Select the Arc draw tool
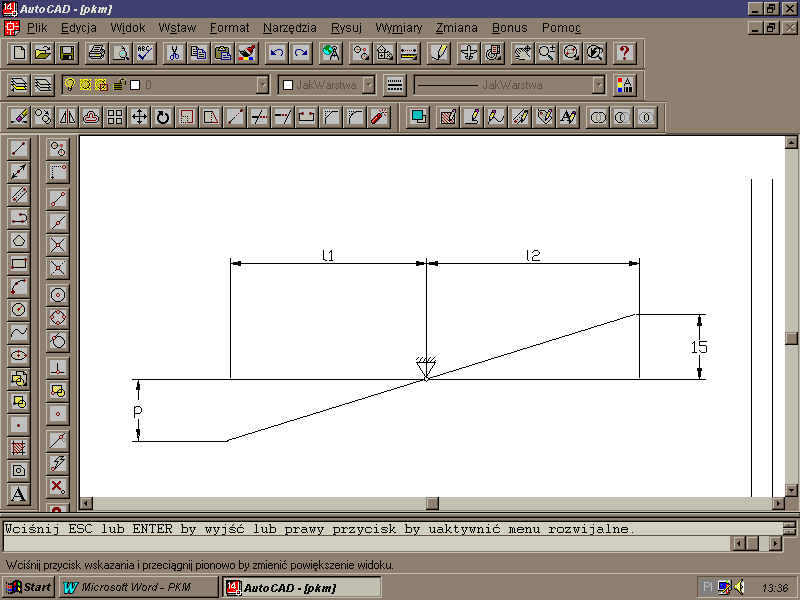800x600 pixels. [x=19, y=287]
